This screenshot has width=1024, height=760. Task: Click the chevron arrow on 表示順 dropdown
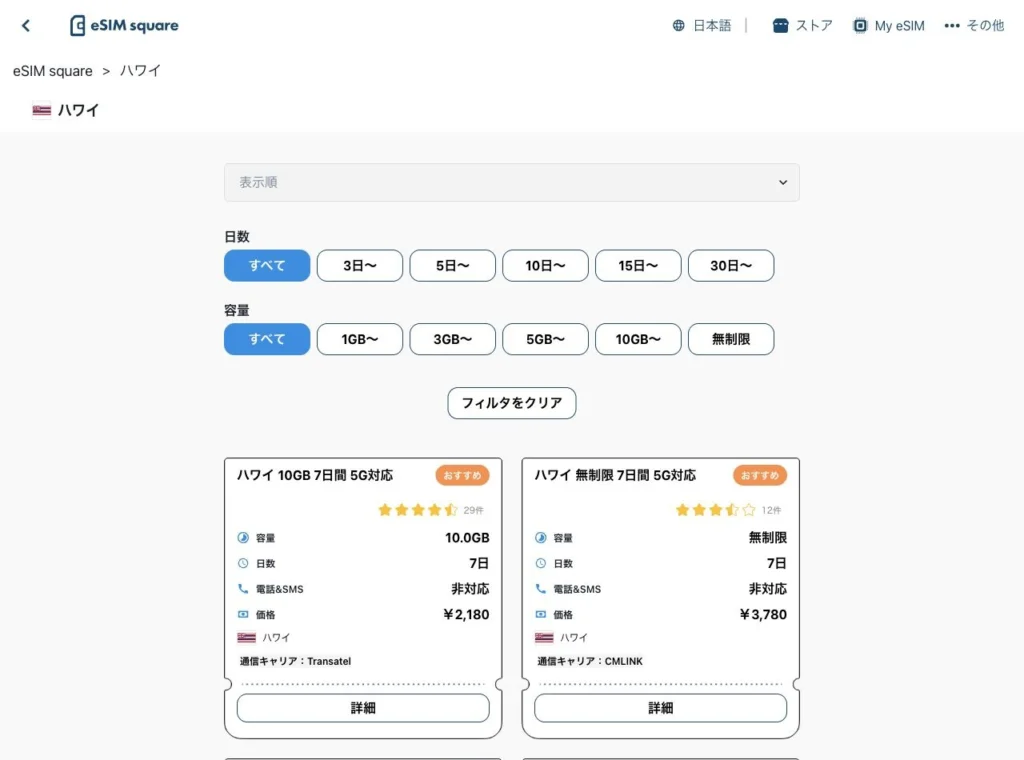click(x=782, y=182)
